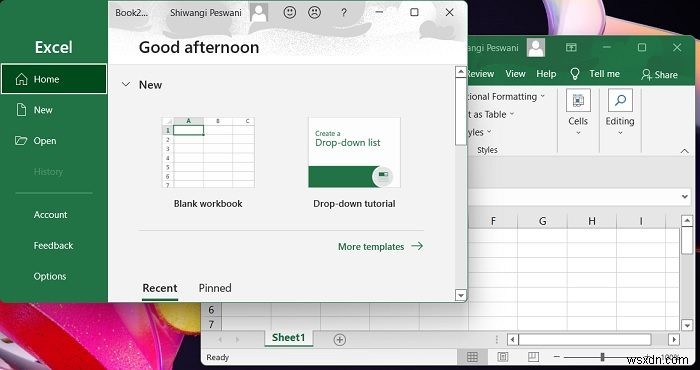700x370 pixels.
Task: Click the previous sheet navigation arrow
Action: (x=220, y=340)
